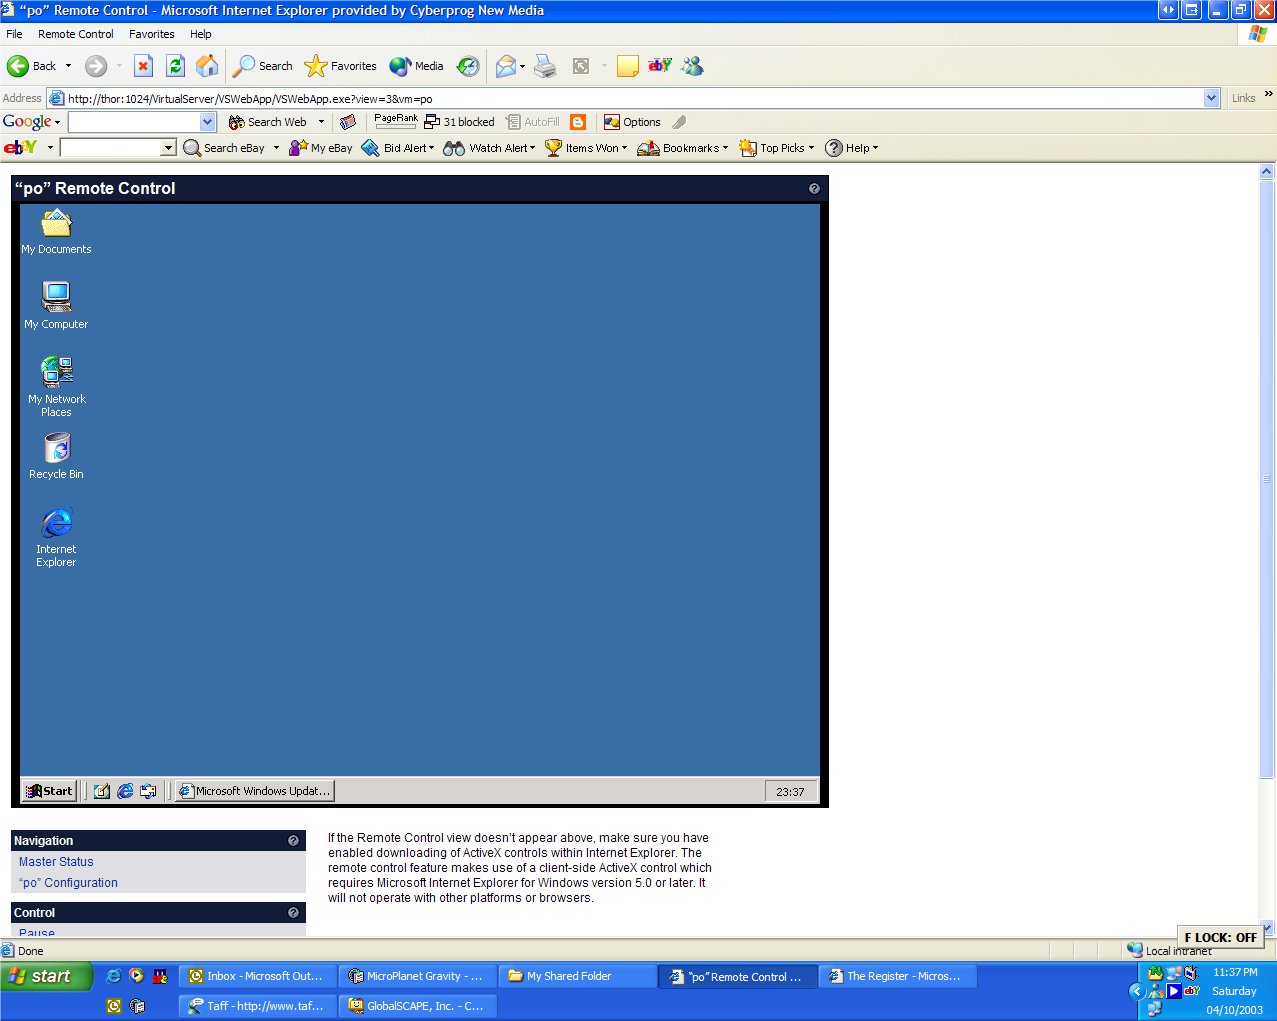This screenshot has height=1021, width=1277.
Task: Click the Google toolbar highlighter pen icon
Action: 680,122
